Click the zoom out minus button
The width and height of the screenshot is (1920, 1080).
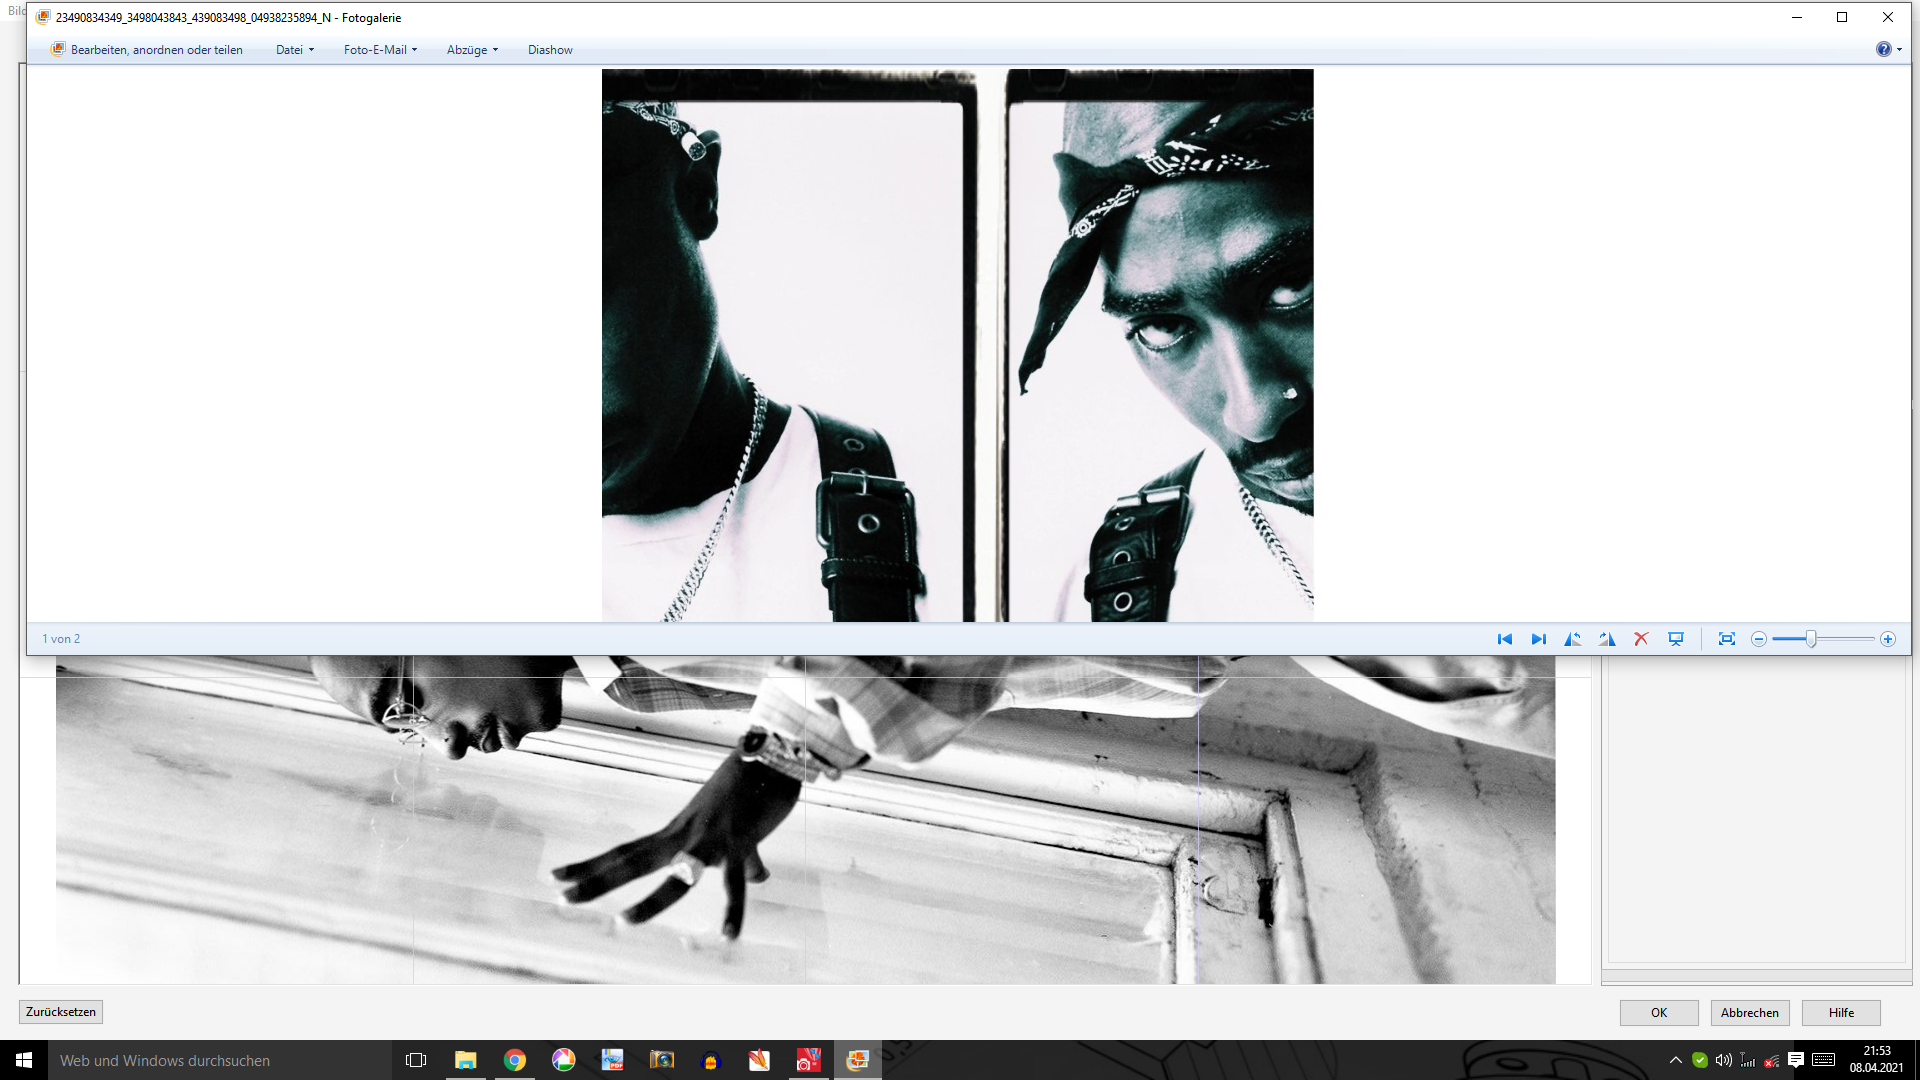click(1759, 639)
